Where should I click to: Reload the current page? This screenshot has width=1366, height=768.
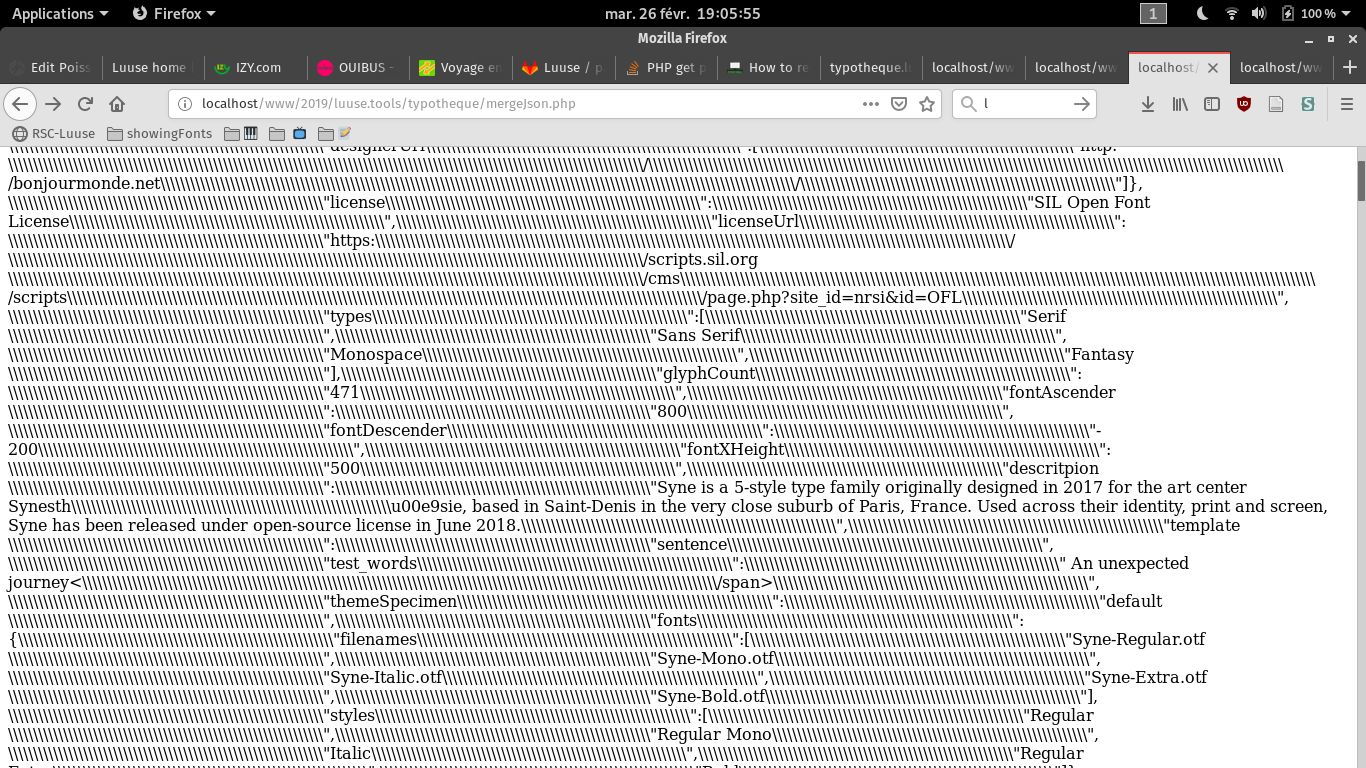tap(85, 104)
